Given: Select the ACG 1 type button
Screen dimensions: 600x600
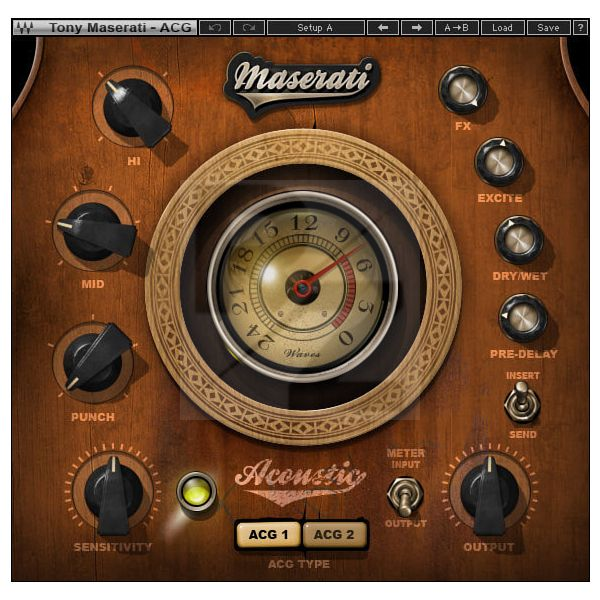Looking at the screenshot, I should tap(268, 534).
